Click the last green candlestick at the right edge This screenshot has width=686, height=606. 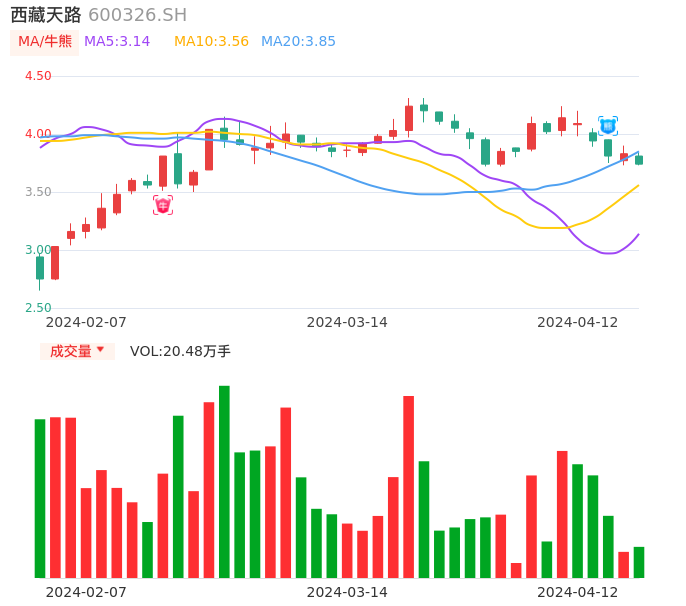(639, 160)
